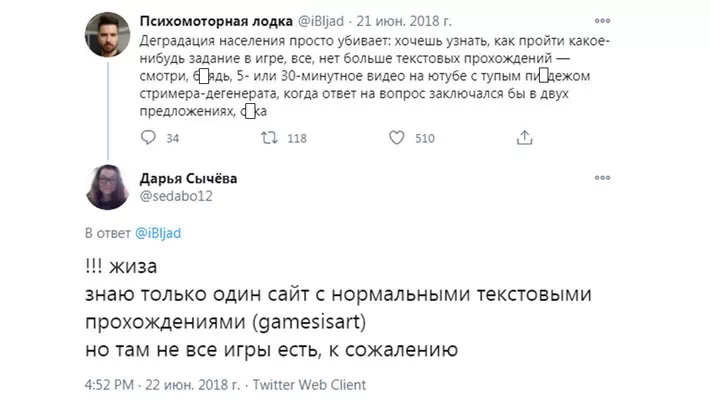Click the retweet arrows icon
Screen dimensions: 710x399
point(269,138)
